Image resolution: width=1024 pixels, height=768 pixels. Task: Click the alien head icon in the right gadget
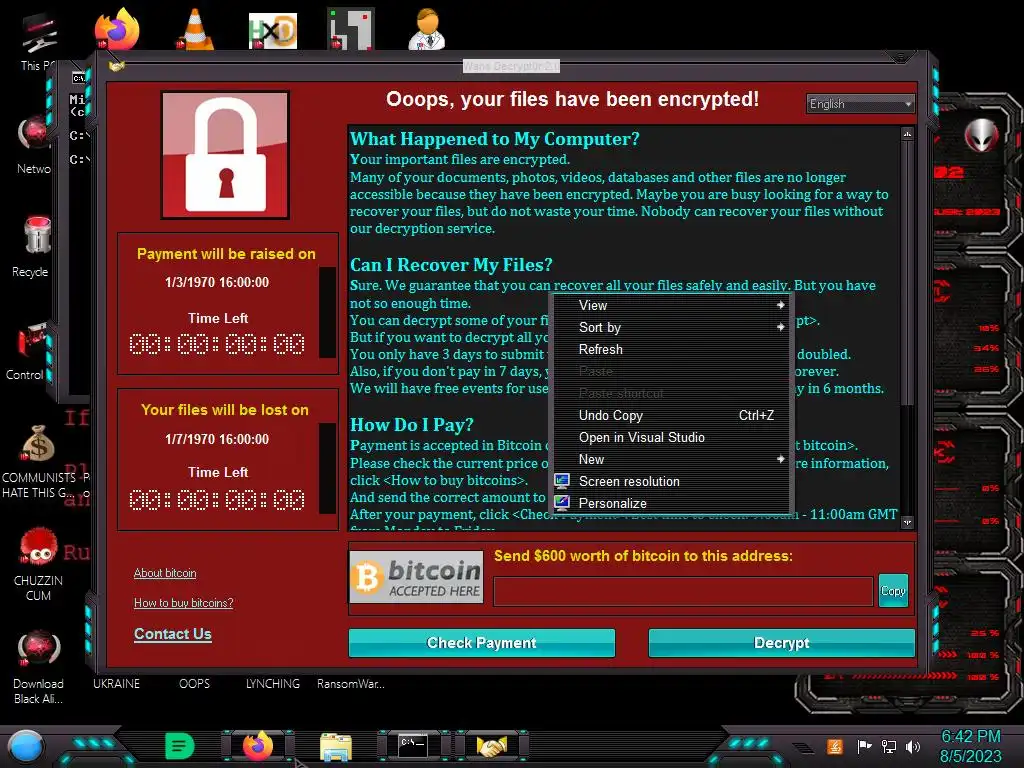click(x=982, y=135)
